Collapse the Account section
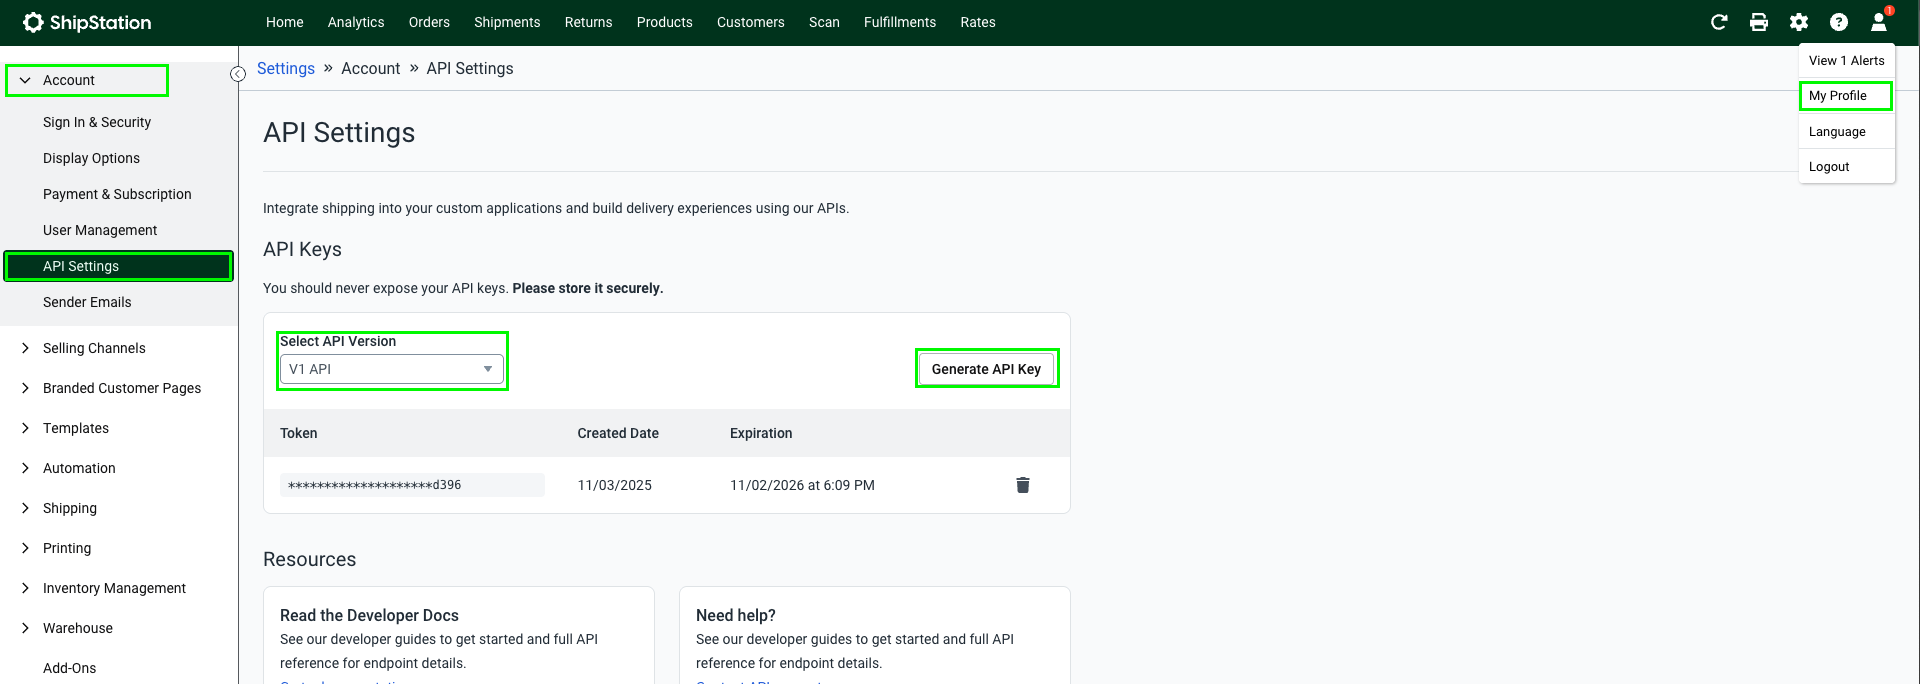 87,80
